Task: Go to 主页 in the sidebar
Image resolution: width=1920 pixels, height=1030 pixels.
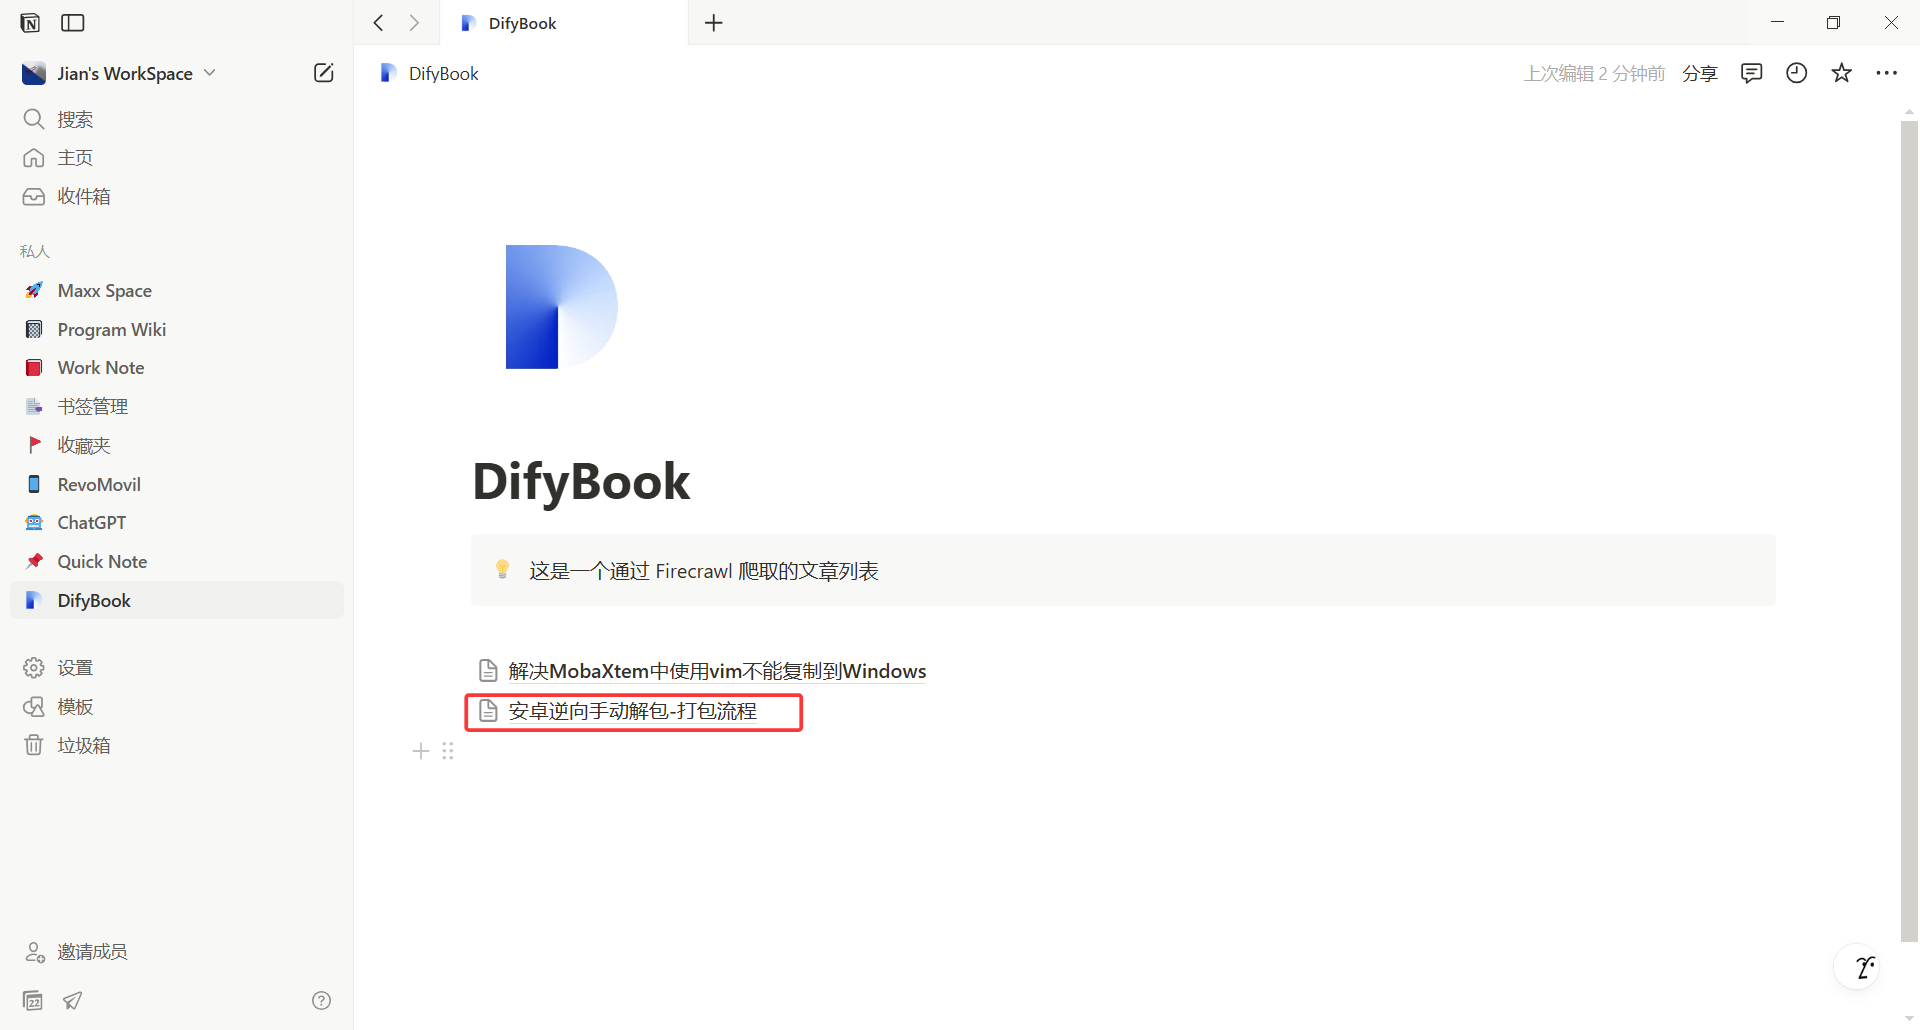Action: point(176,158)
